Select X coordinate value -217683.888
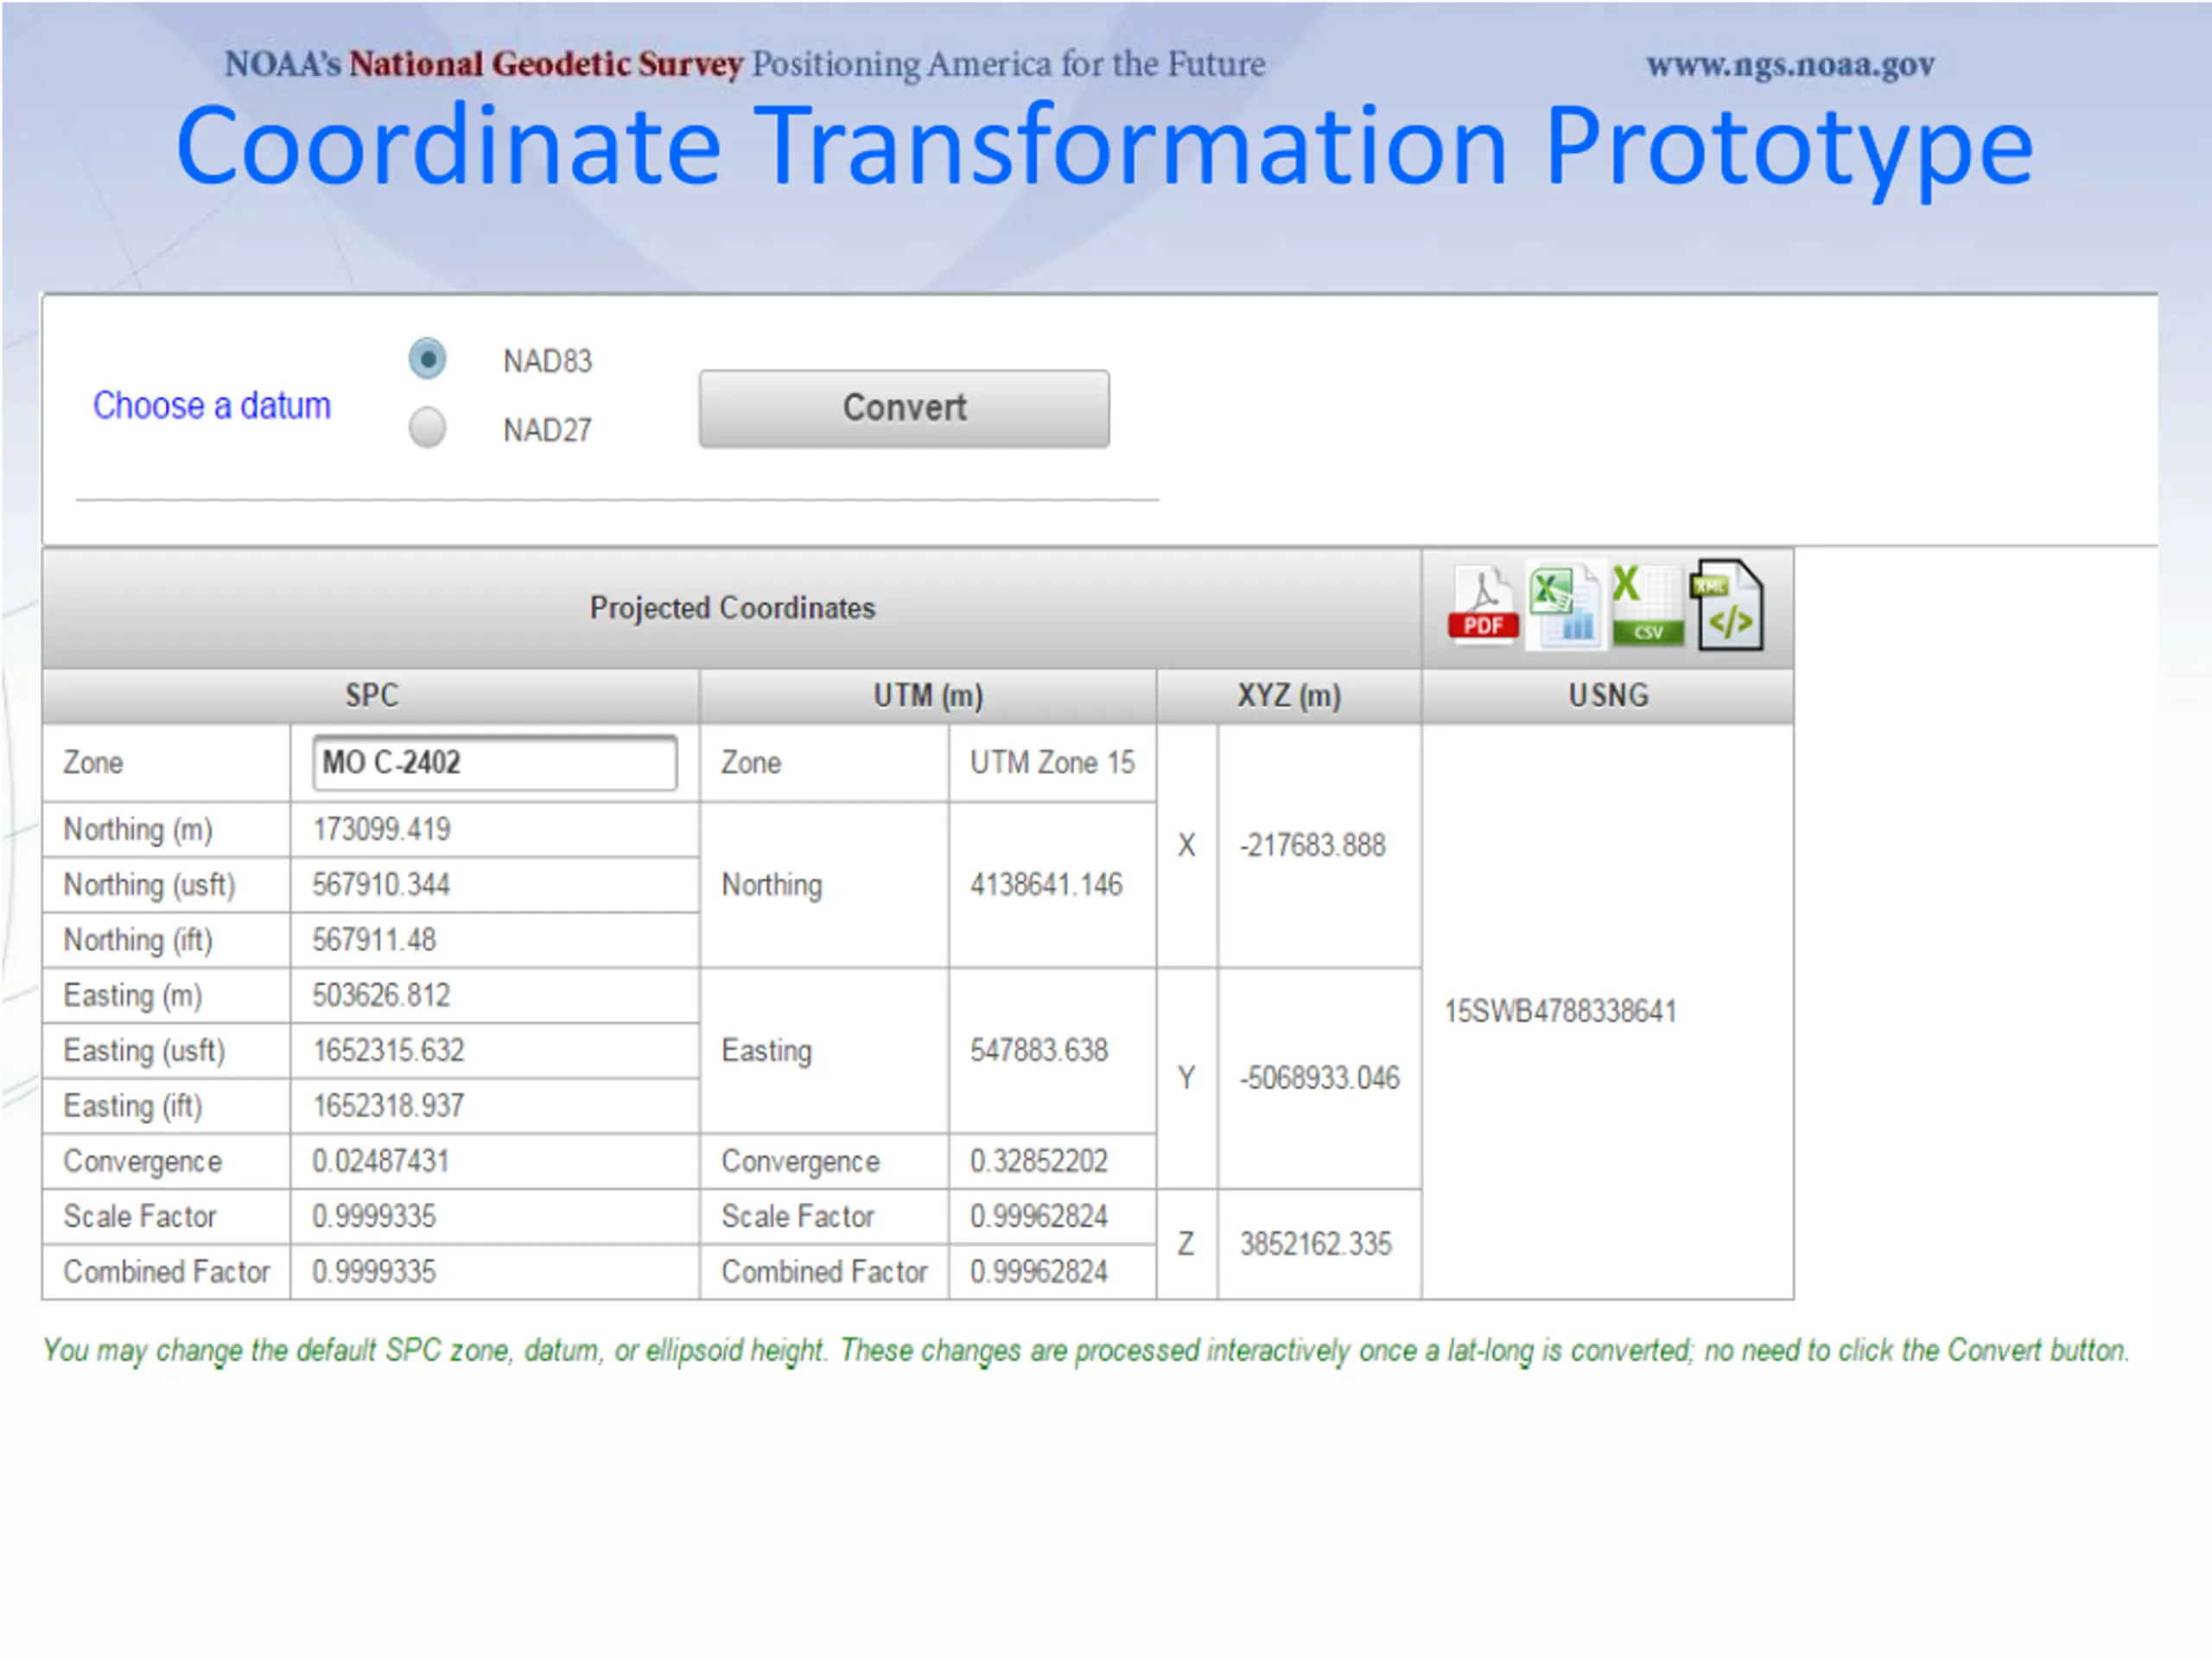Viewport: 2212px width, 1659px height. pos(1313,846)
